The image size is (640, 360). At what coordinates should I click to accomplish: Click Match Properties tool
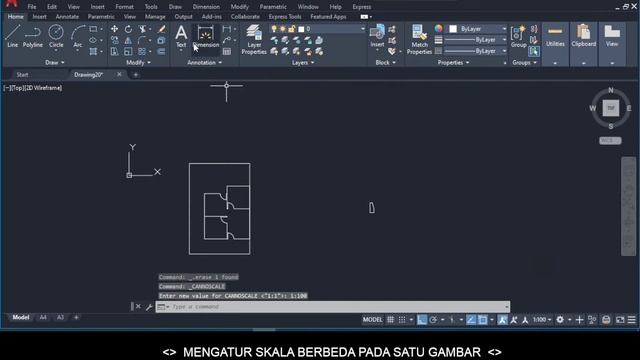click(x=419, y=39)
